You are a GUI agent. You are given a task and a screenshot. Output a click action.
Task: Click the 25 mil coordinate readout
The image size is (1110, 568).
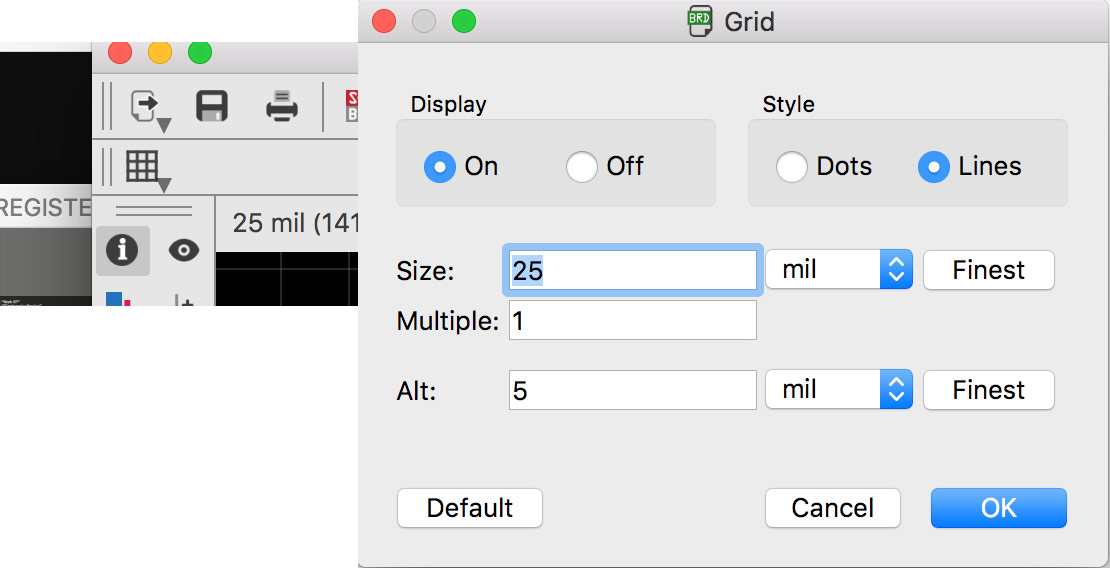point(296,223)
